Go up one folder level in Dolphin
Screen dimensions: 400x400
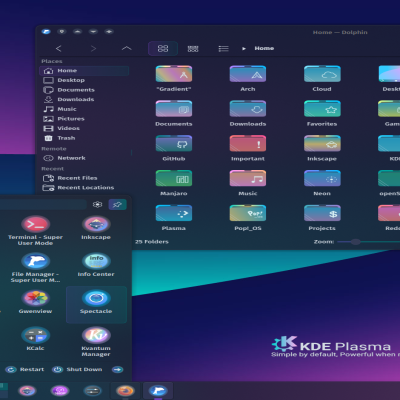click(127, 49)
